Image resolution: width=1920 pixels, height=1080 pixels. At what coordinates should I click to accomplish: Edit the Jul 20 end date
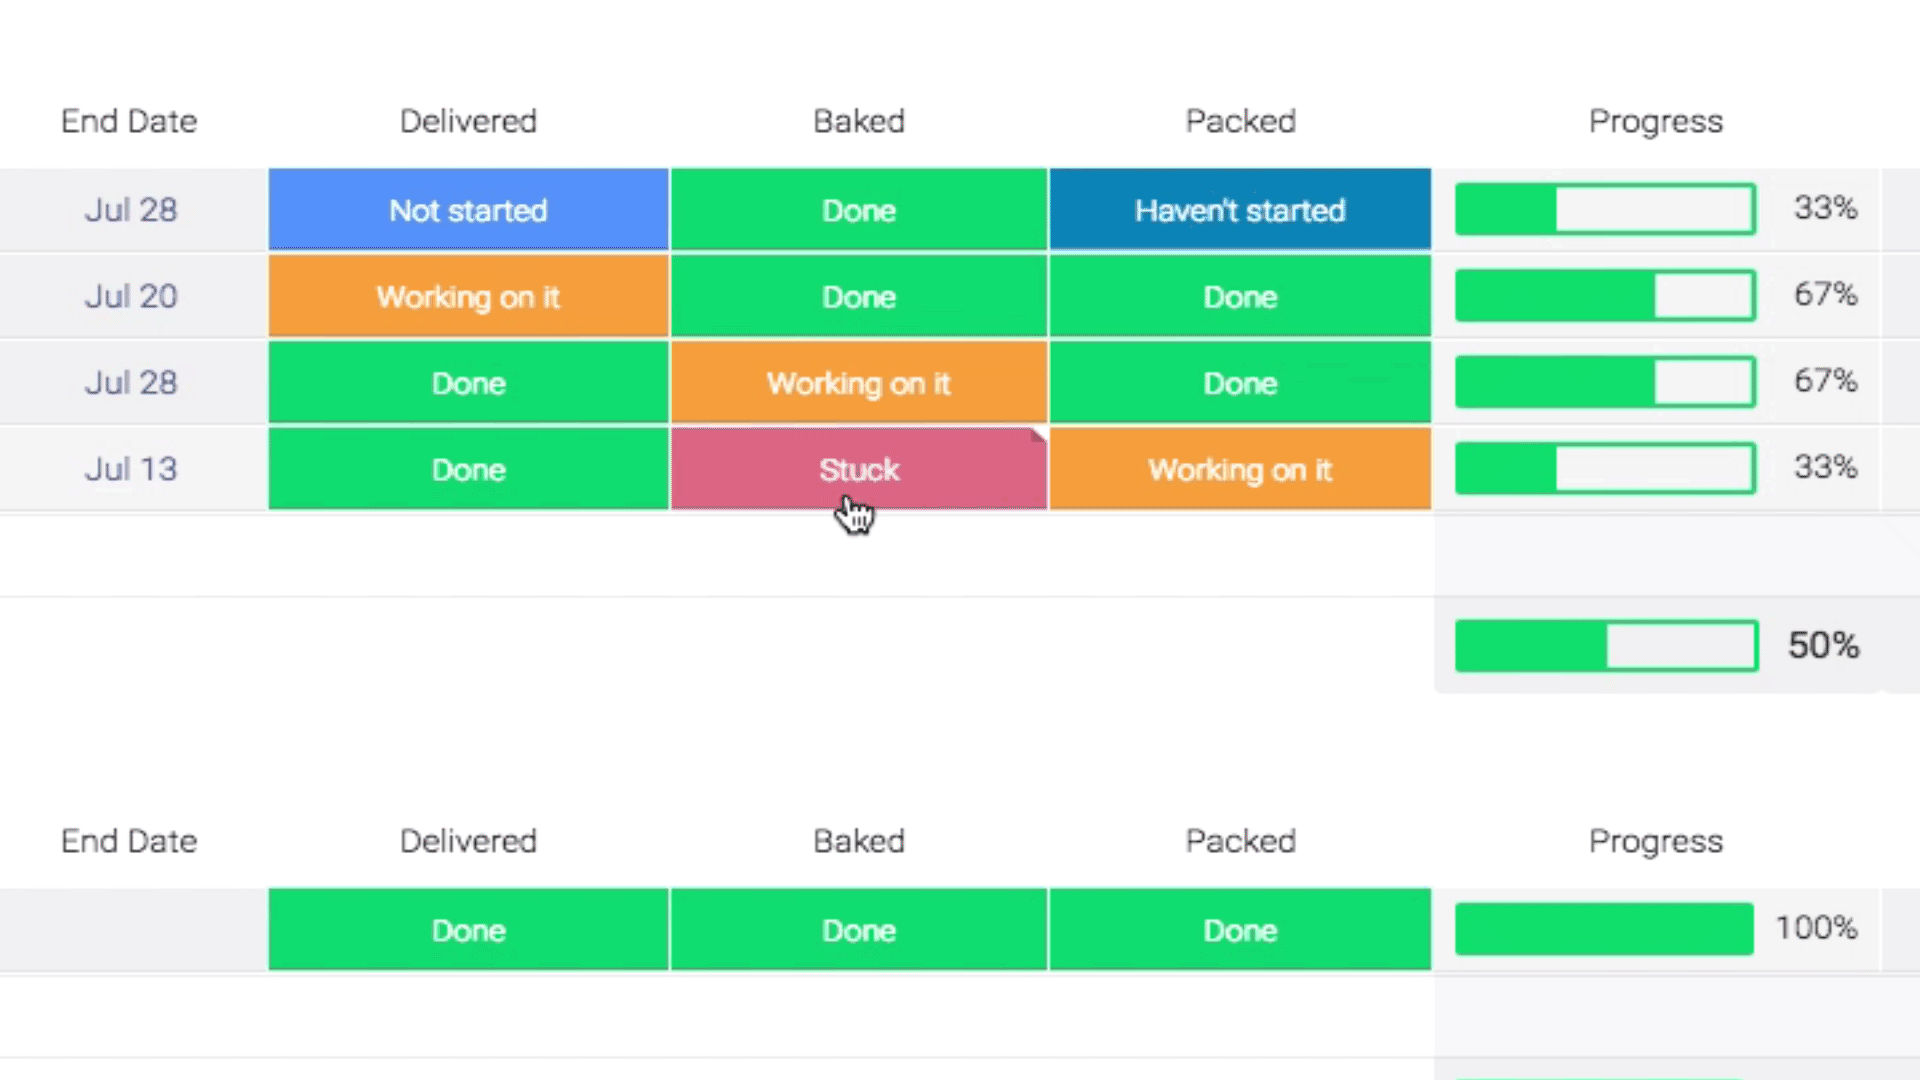pos(131,296)
